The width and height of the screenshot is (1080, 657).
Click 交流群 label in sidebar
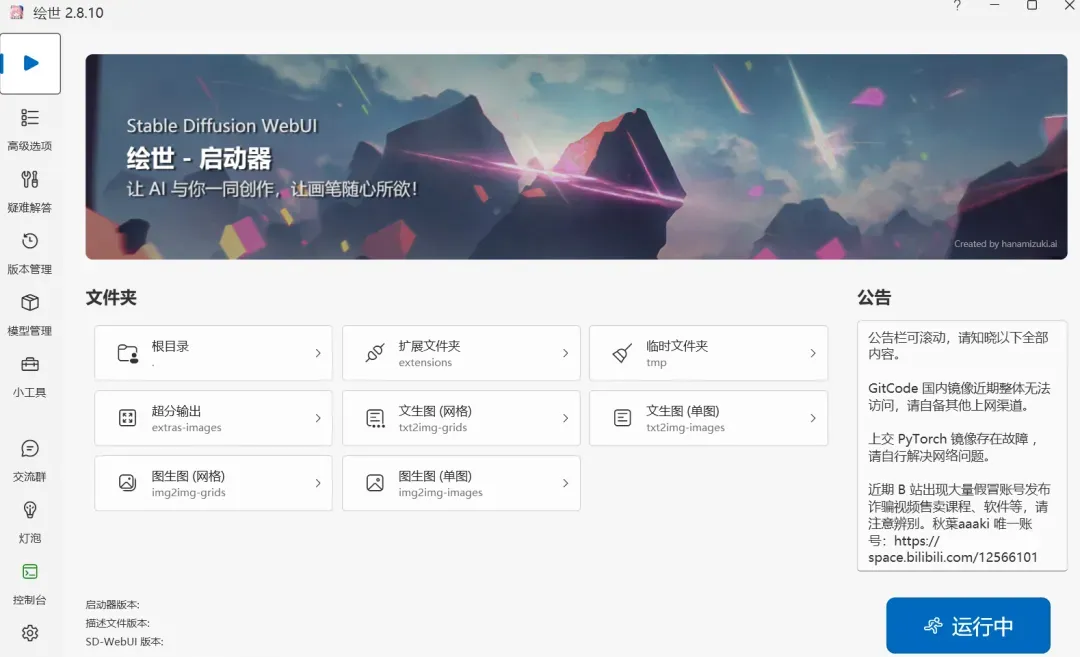30,477
